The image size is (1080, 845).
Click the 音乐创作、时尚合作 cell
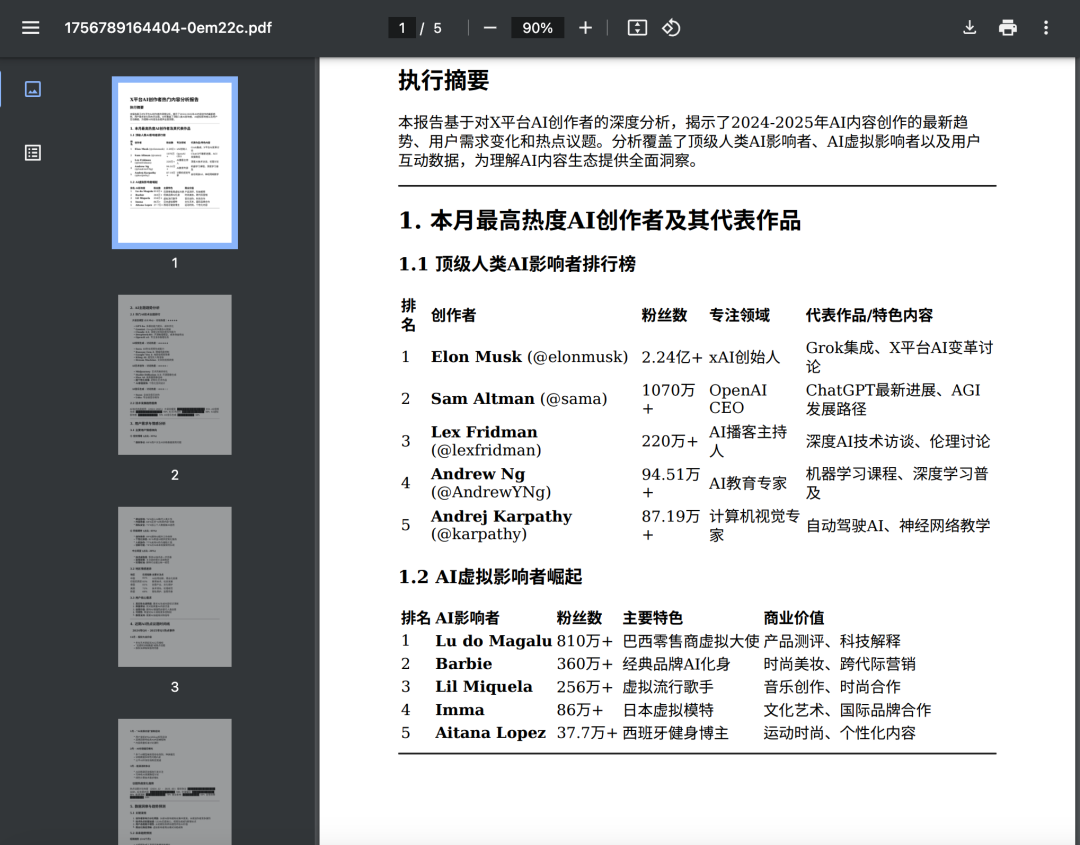point(831,687)
